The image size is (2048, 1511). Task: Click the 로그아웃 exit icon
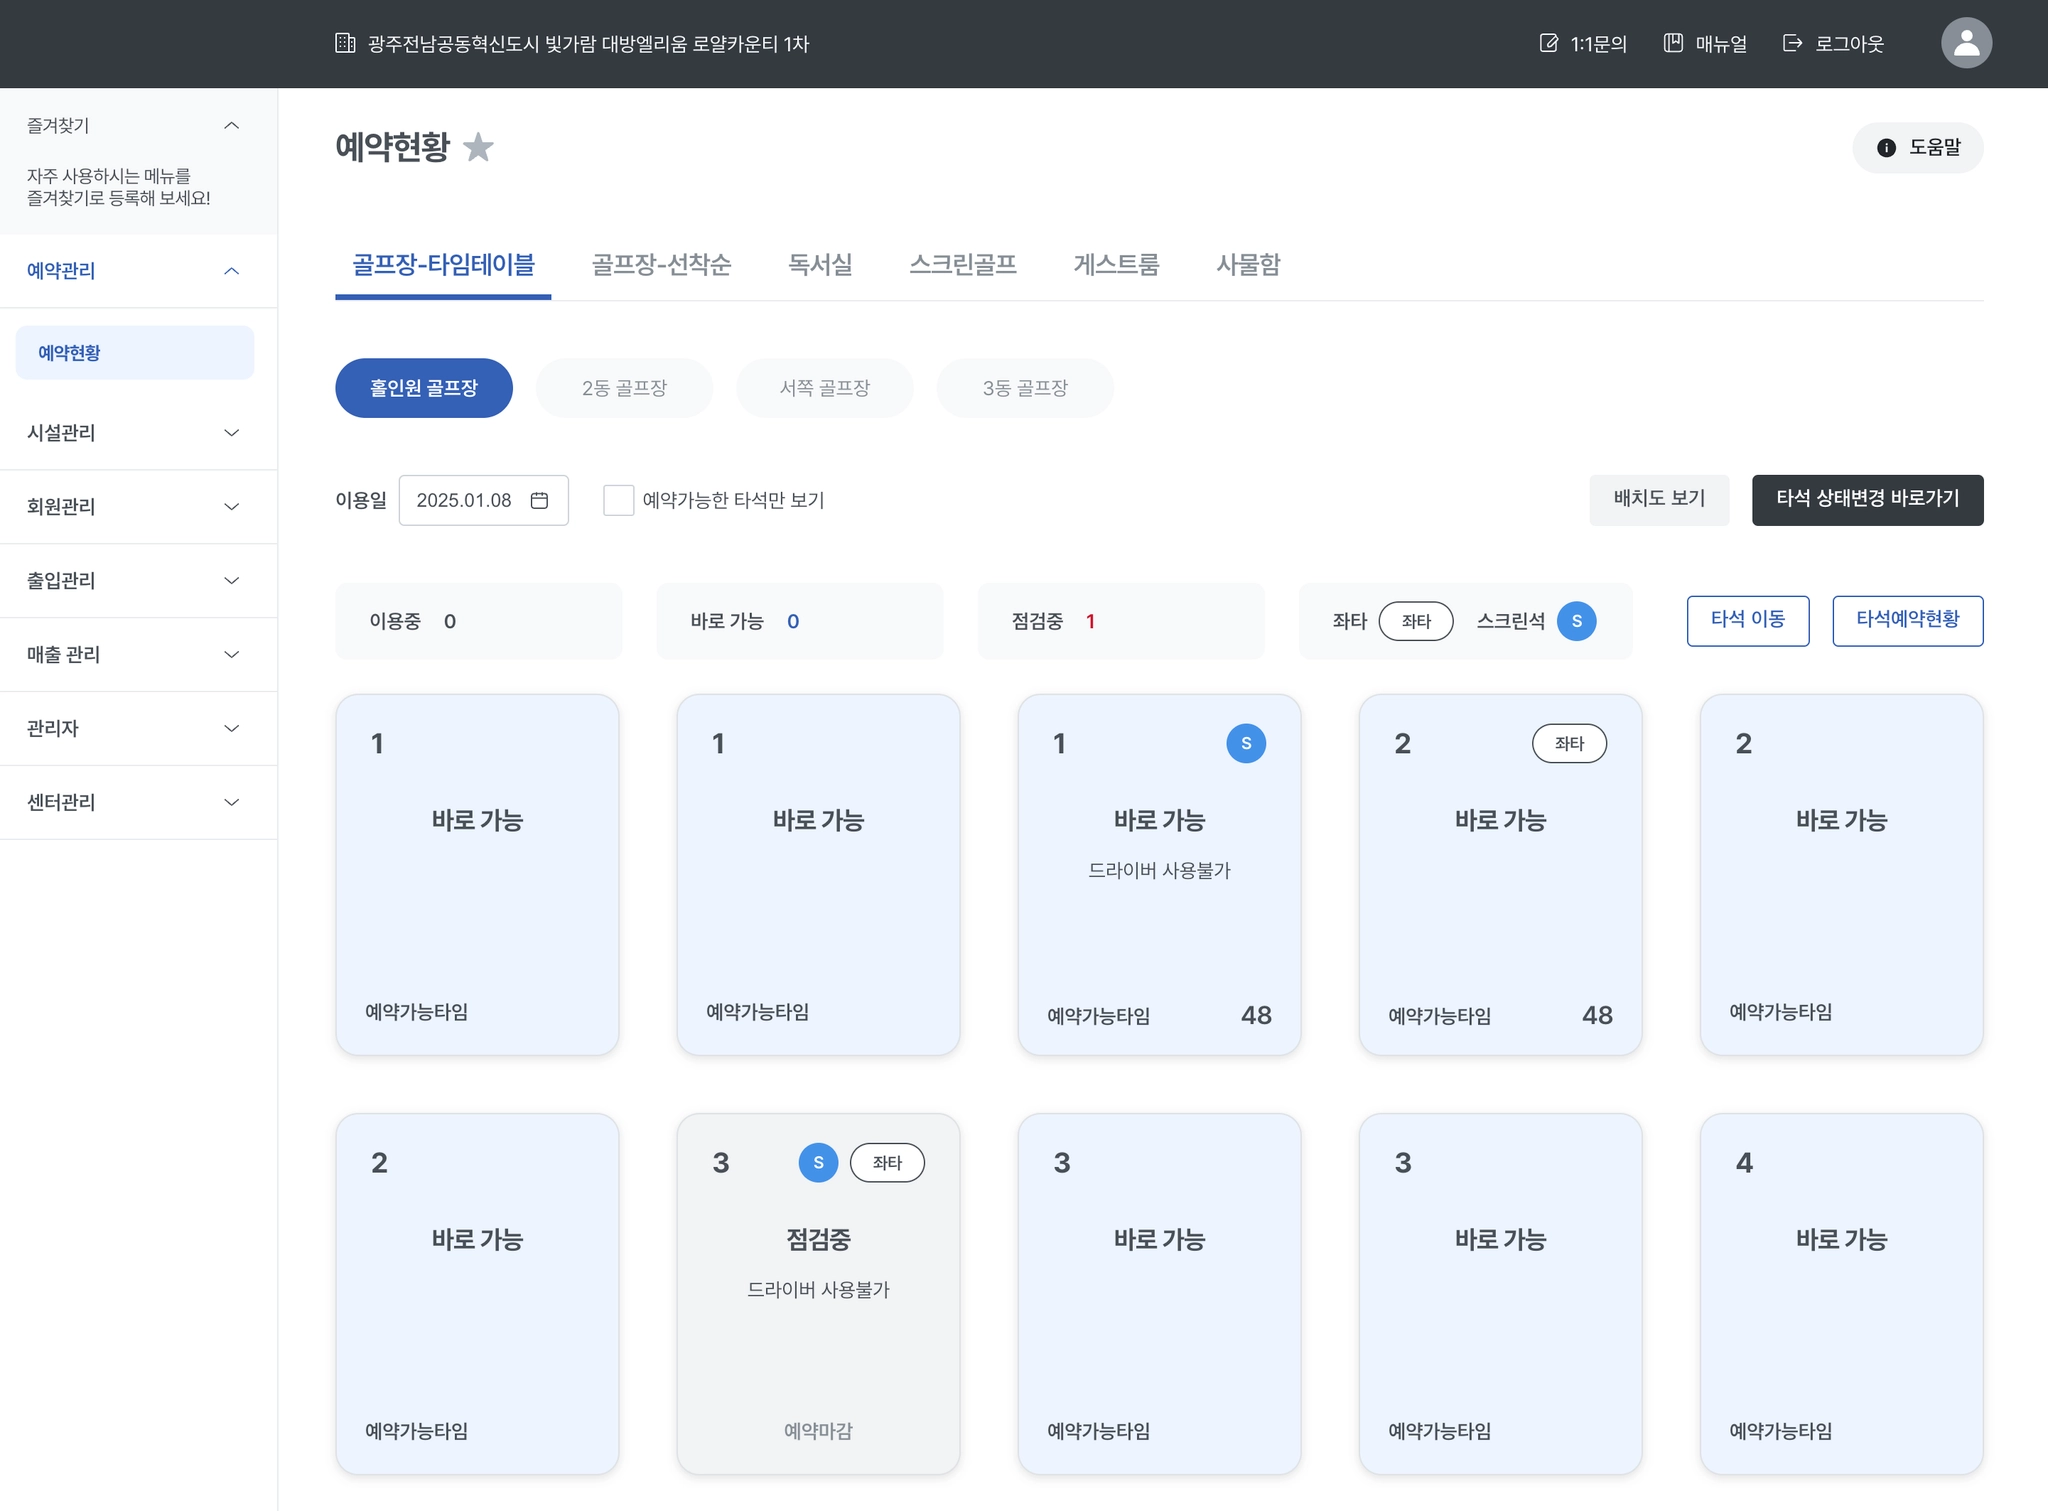click(1792, 43)
